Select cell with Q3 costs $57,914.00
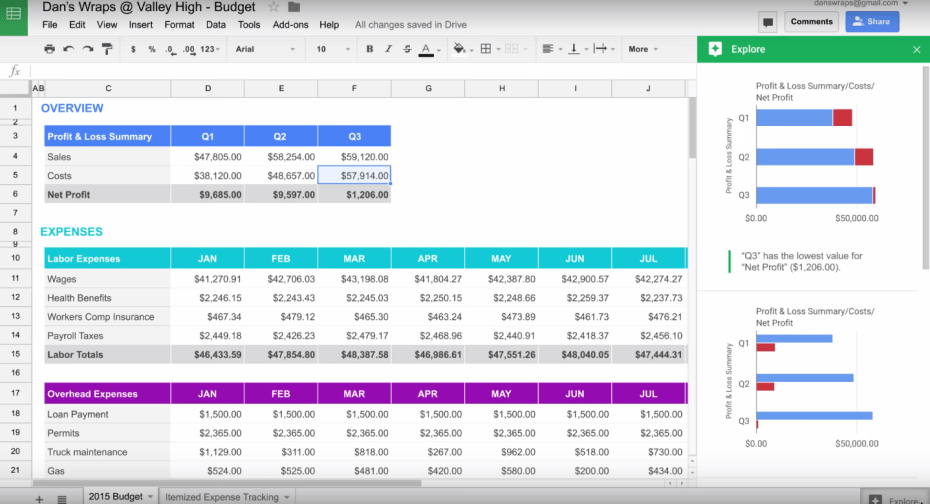This screenshot has width=930, height=504. pos(354,176)
